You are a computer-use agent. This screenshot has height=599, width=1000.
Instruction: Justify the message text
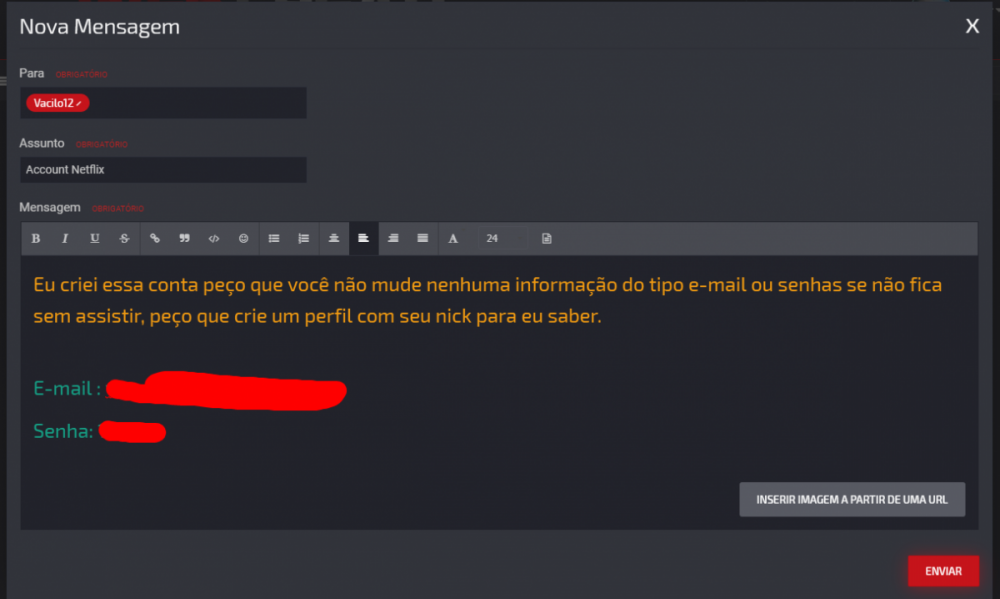pyautogui.click(x=423, y=239)
